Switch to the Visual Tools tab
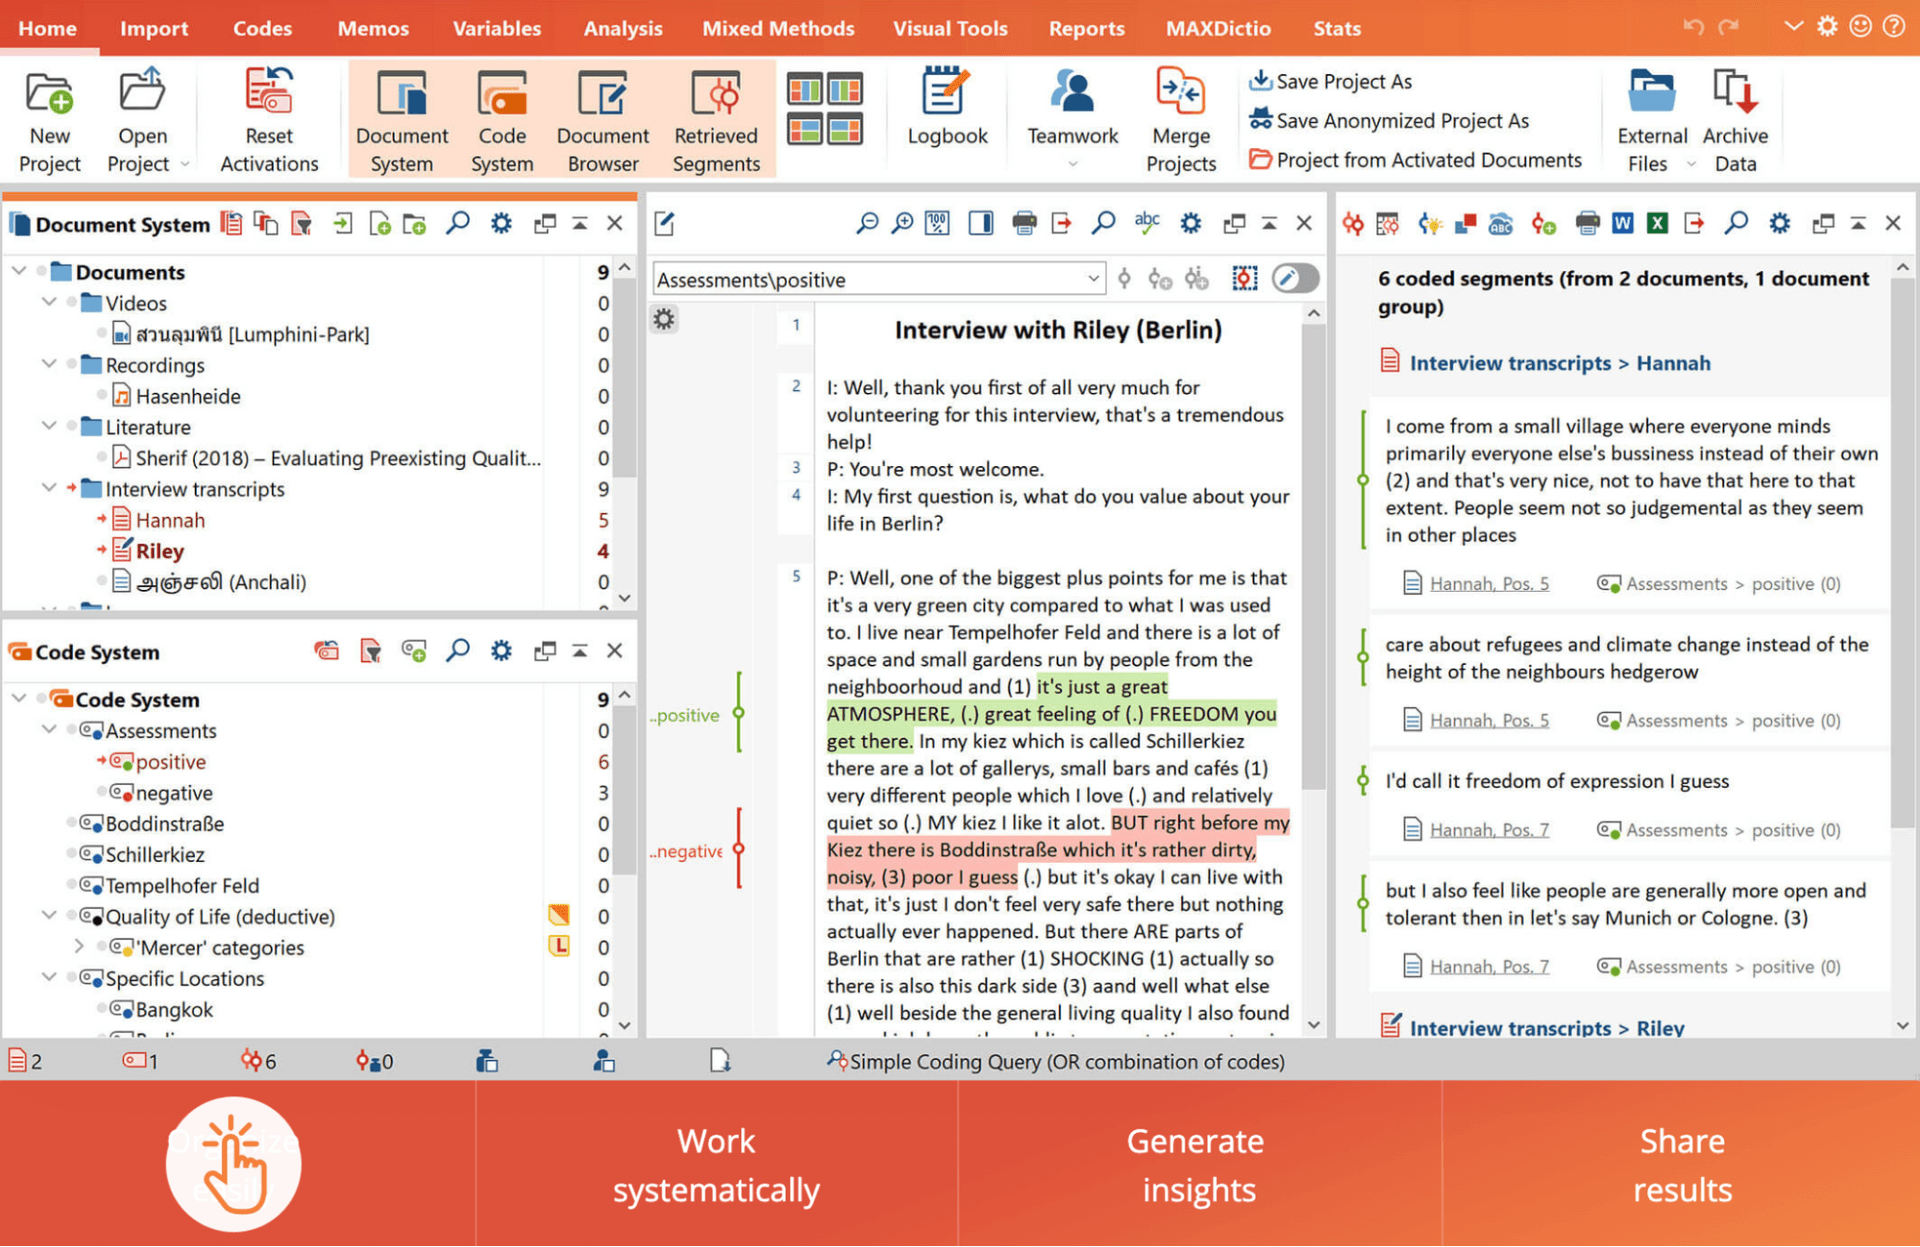The image size is (1920, 1247). pyautogui.click(x=949, y=28)
